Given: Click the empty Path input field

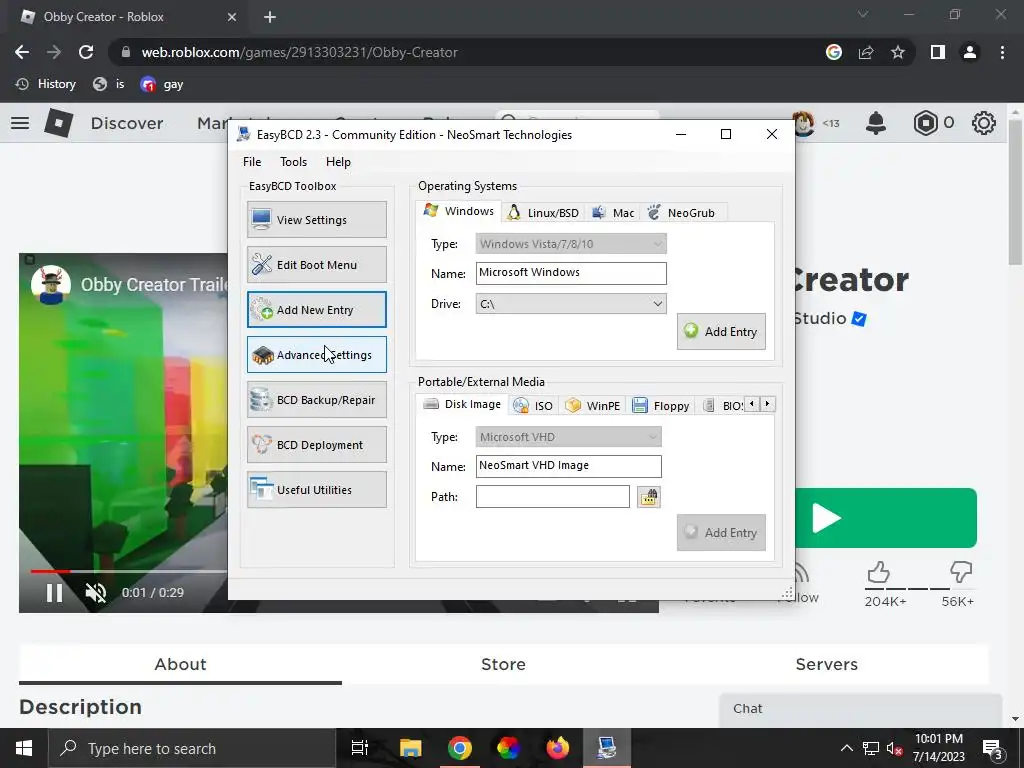Looking at the screenshot, I should (552, 496).
